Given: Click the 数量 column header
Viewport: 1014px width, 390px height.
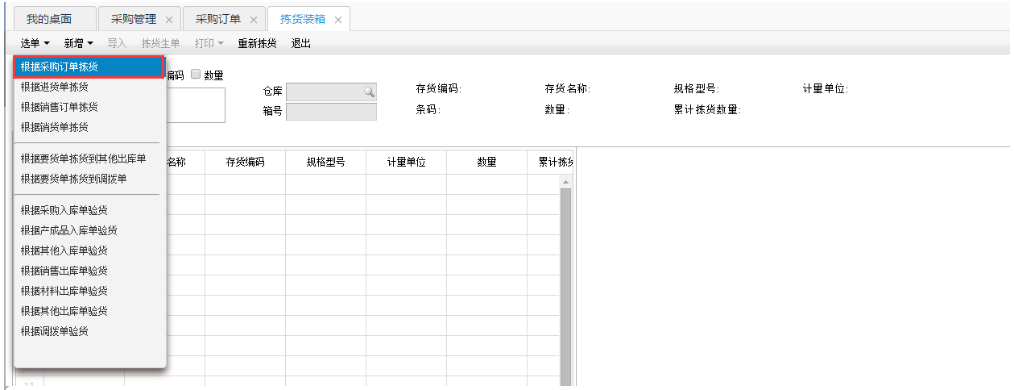Looking at the screenshot, I should pyautogui.click(x=486, y=163).
